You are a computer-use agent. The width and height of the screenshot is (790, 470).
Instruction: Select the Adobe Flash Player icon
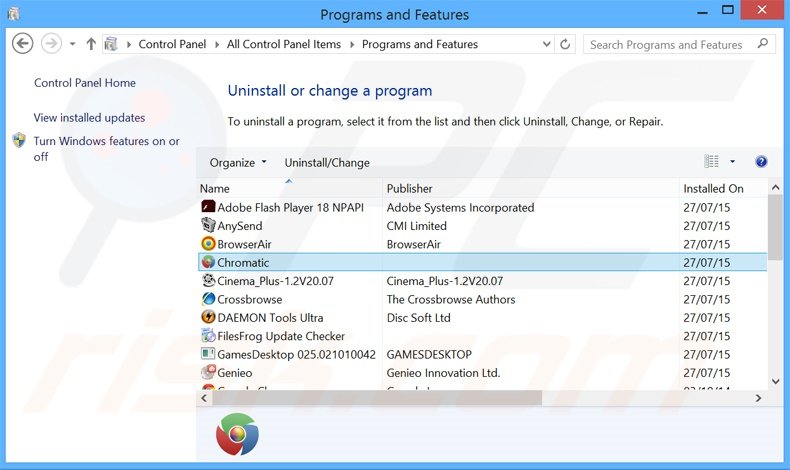click(208, 207)
